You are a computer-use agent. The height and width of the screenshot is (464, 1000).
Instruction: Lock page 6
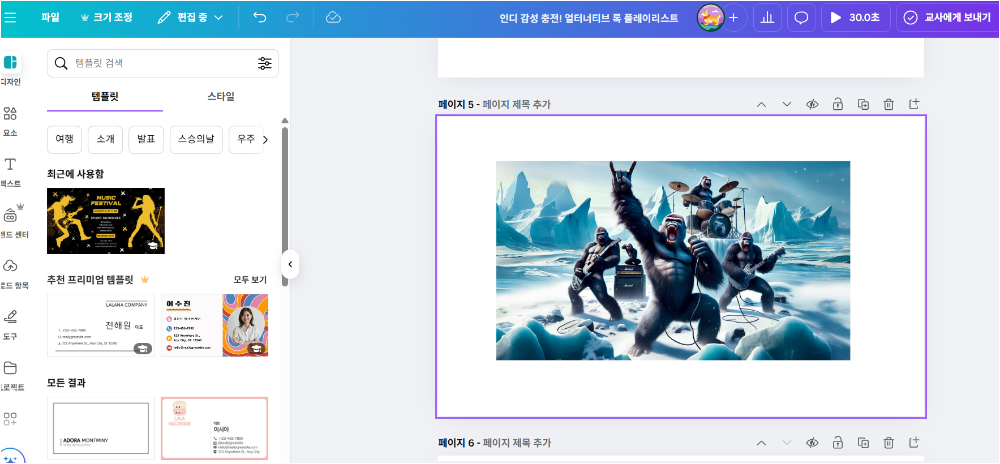point(837,442)
